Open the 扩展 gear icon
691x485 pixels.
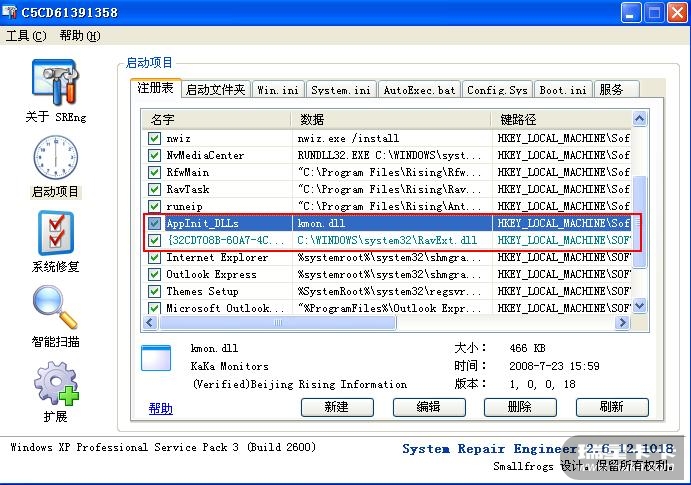56,383
